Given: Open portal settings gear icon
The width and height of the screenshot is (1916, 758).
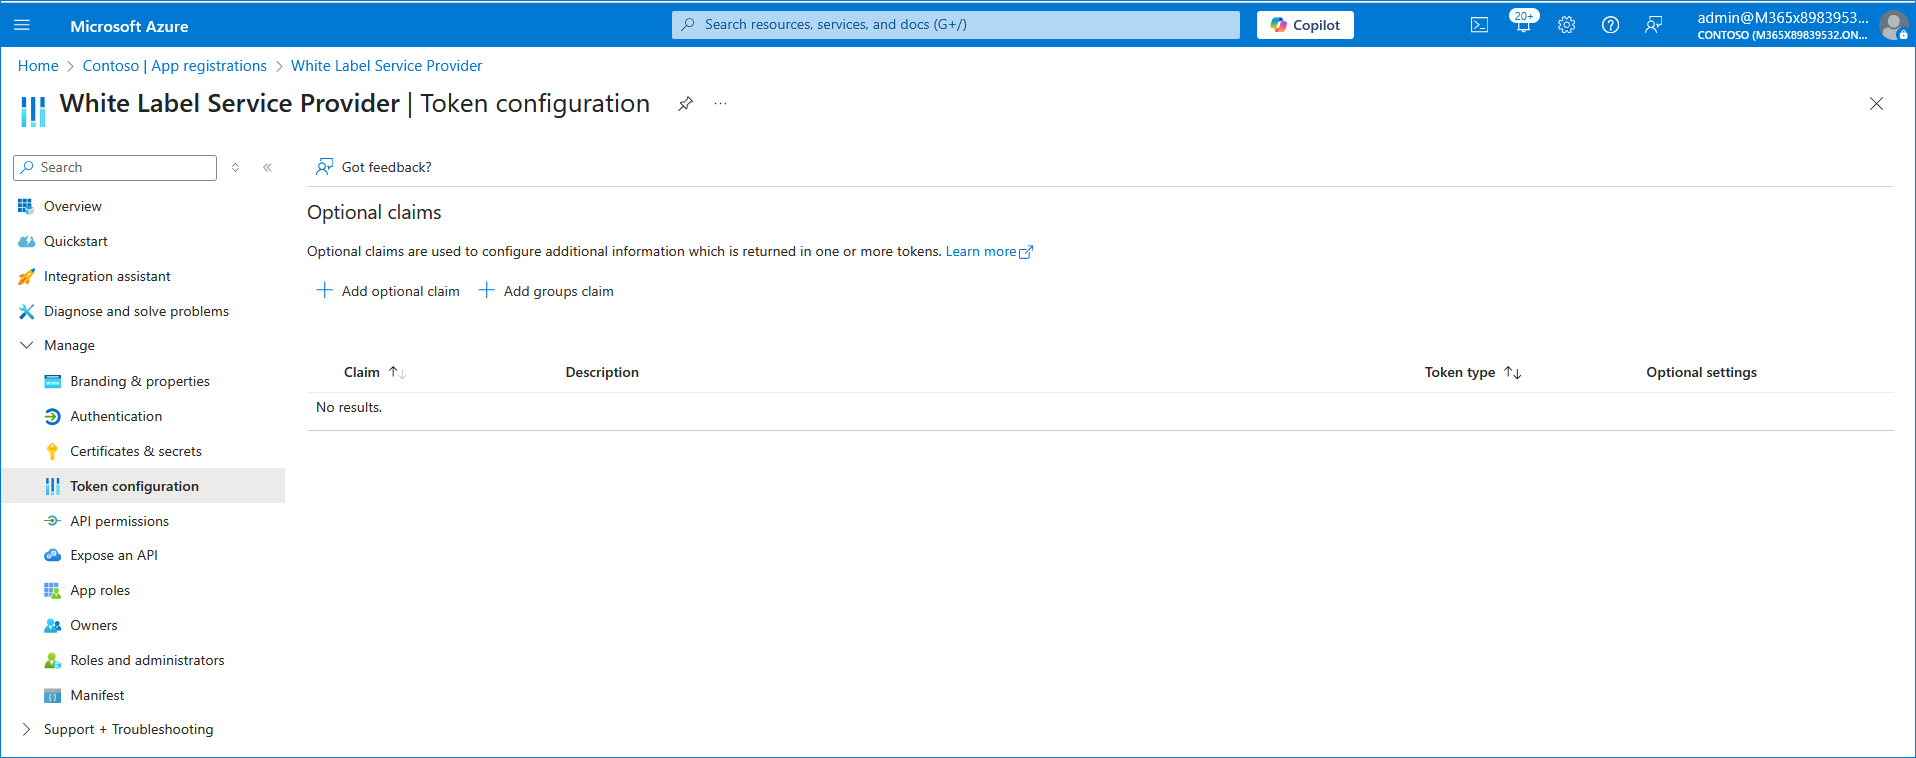Looking at the screenshot, I should (x=1566, y=25).
